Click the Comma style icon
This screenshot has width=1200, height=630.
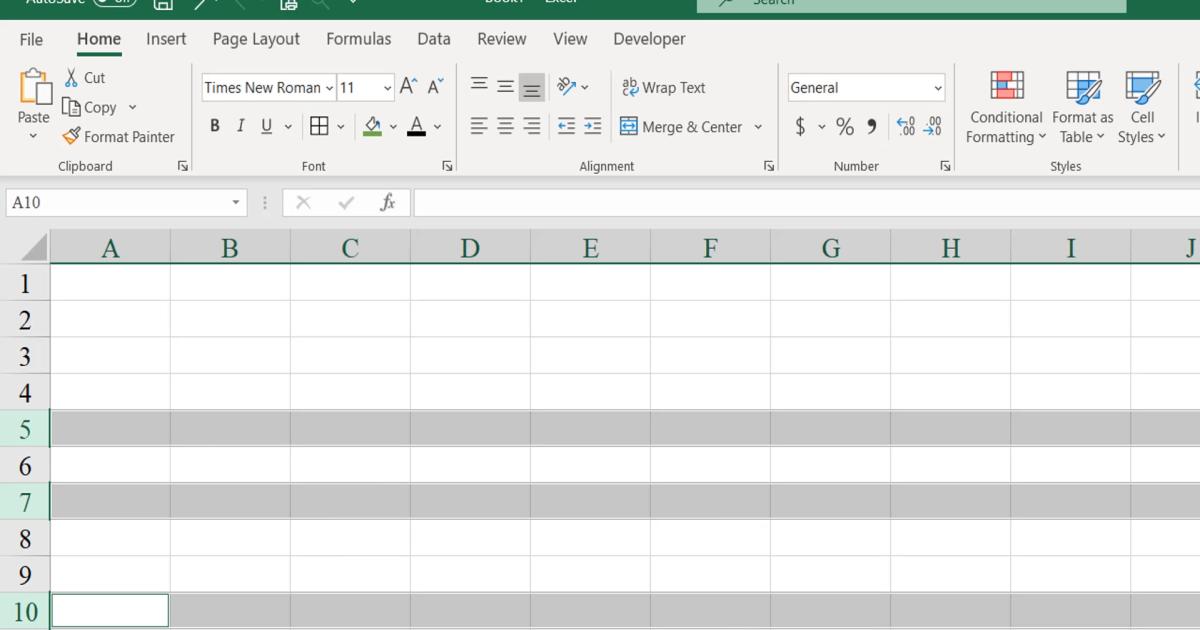tap(869, 126)
